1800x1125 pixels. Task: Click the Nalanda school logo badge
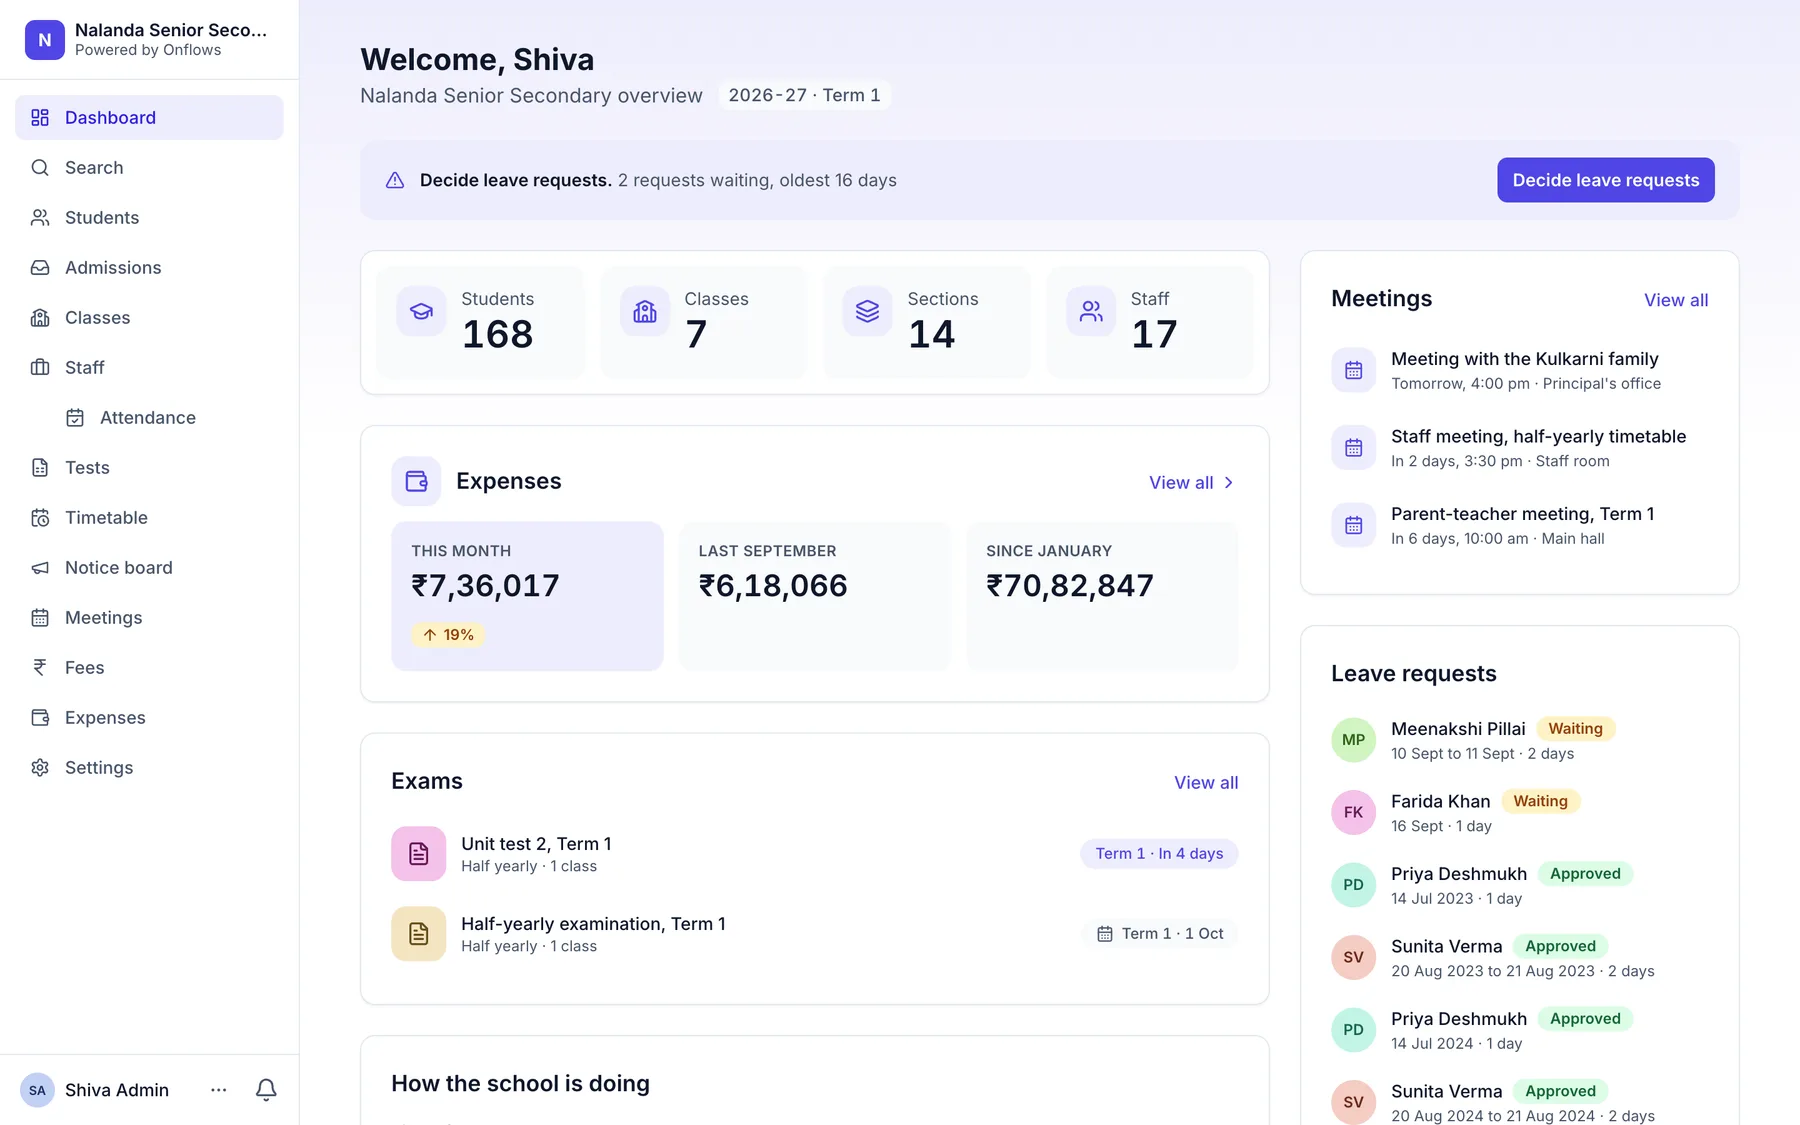click(x=45, y=40)
